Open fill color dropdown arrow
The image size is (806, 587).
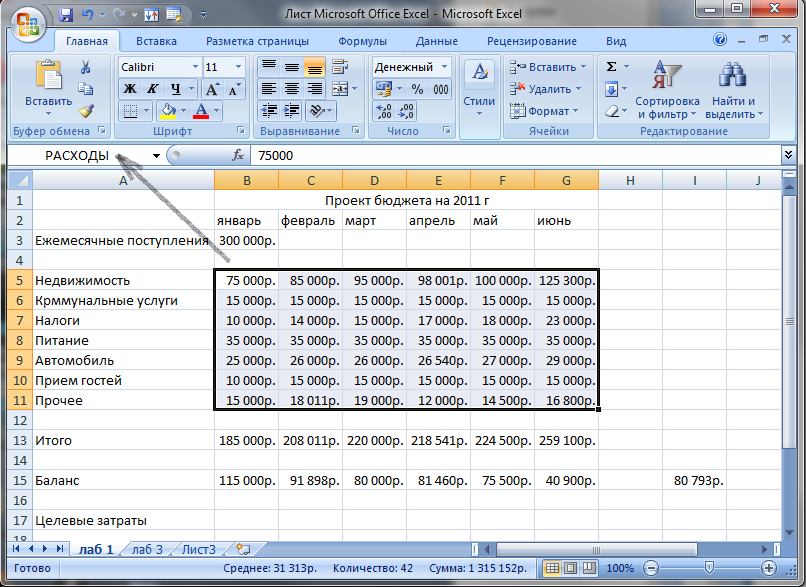coord(183,111)
